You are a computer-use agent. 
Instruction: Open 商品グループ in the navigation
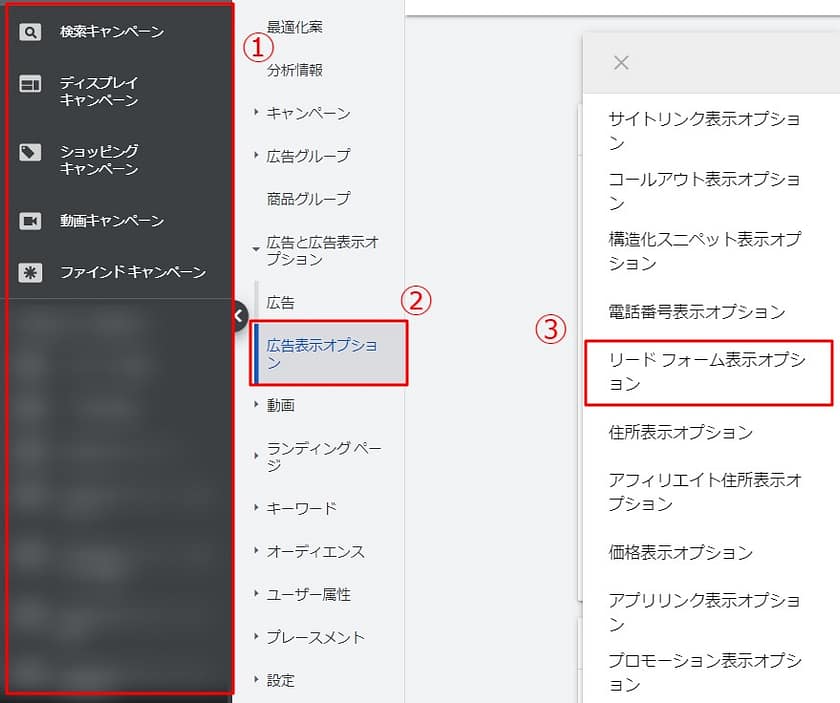(308, 199)
